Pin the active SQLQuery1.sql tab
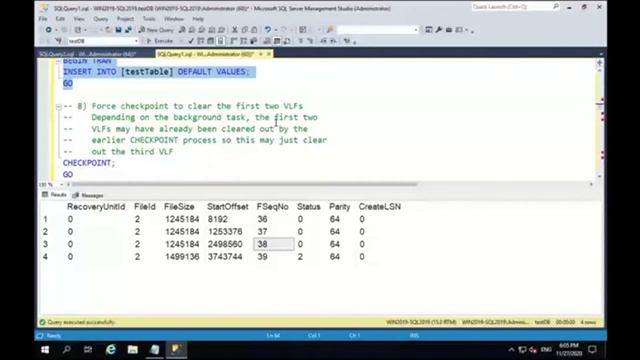 pyautogui.click(x=261, y=54)
